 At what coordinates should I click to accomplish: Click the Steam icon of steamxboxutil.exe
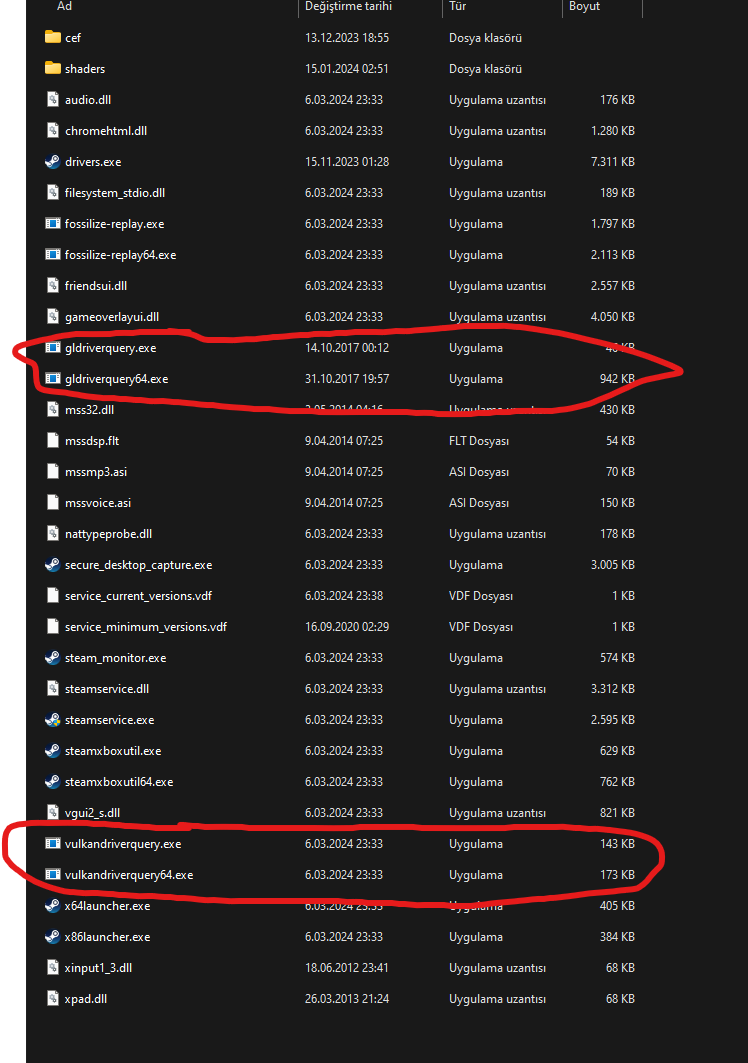53,750
